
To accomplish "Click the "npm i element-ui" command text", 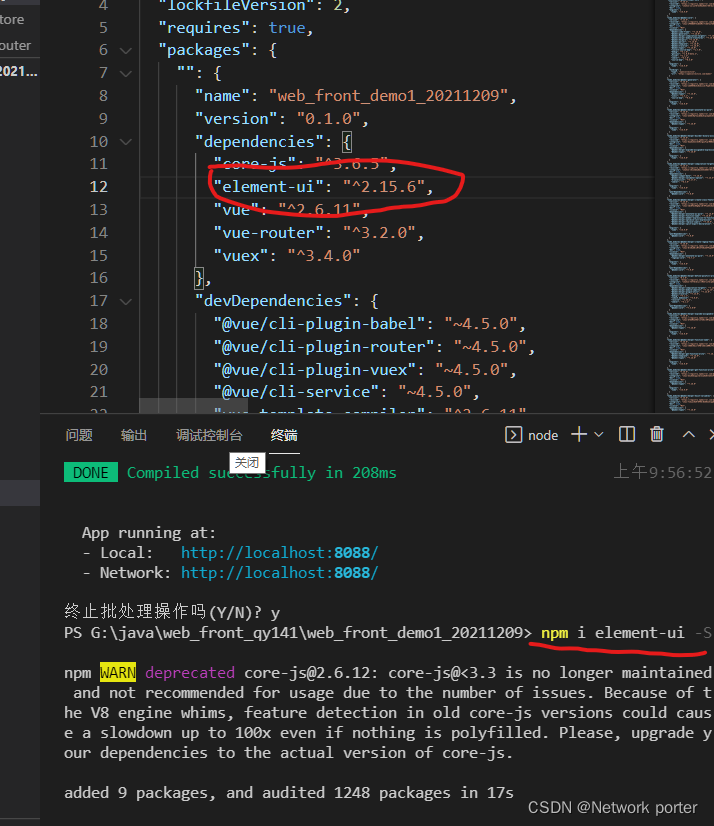I will coord(613,633).
